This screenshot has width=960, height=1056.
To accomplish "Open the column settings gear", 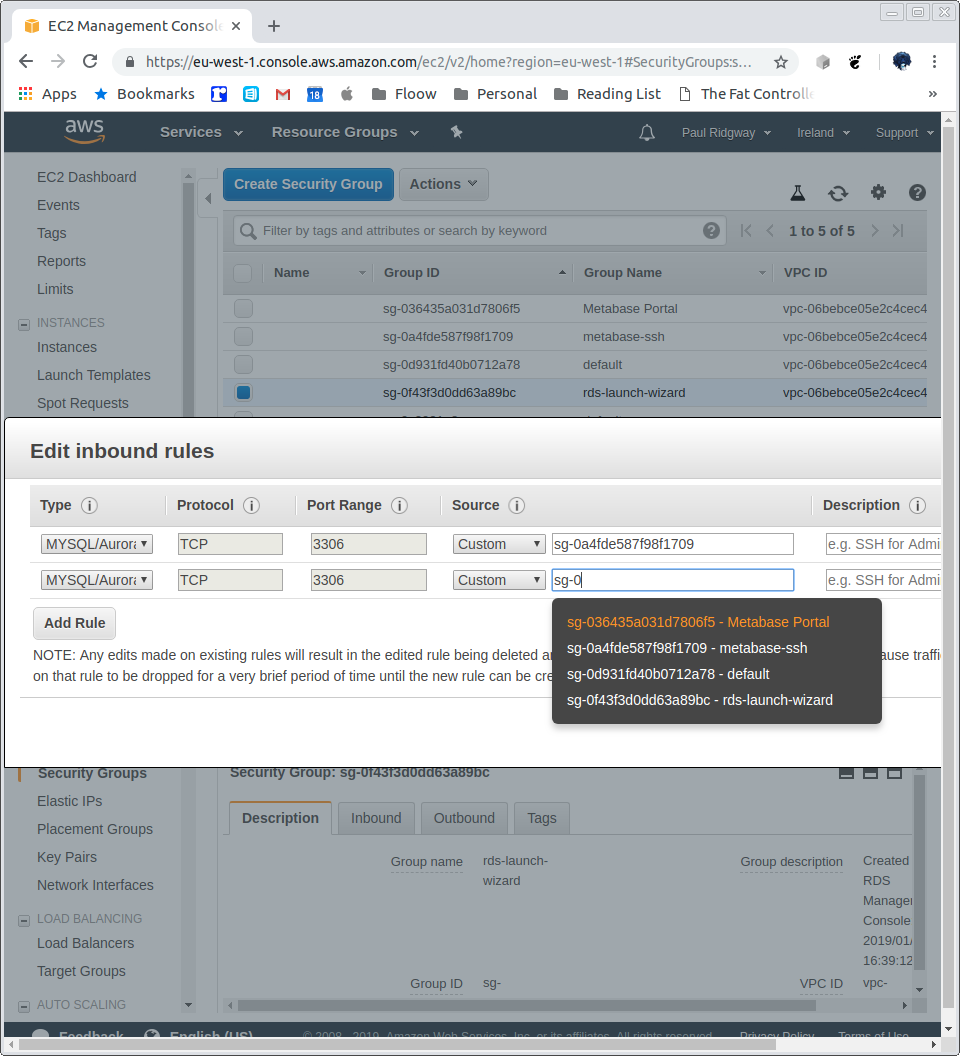I will pos(878,192).
